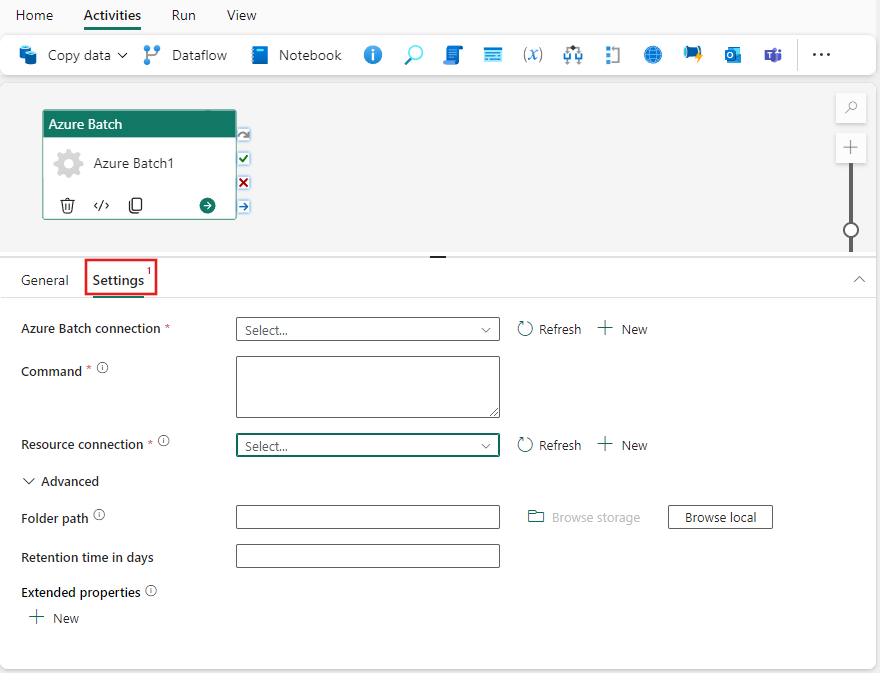Toggle the On skip arrow output handle

(x=242, y=206)
